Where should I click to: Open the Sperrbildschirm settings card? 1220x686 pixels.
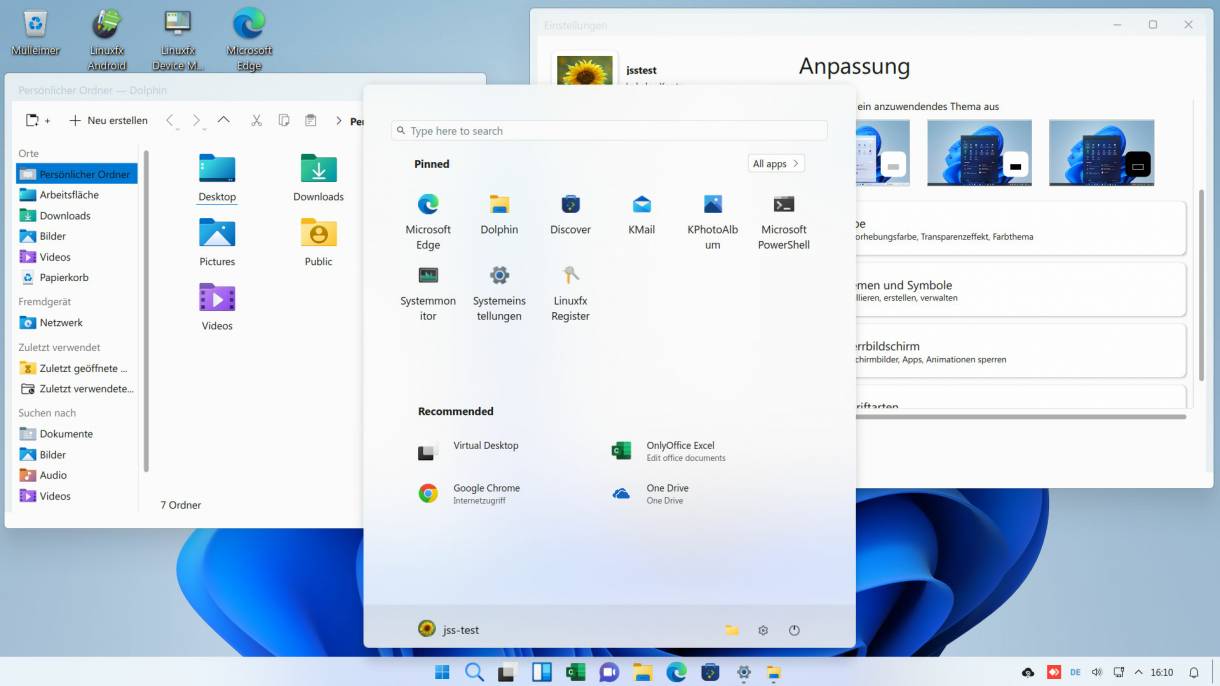click(1020, 351)
